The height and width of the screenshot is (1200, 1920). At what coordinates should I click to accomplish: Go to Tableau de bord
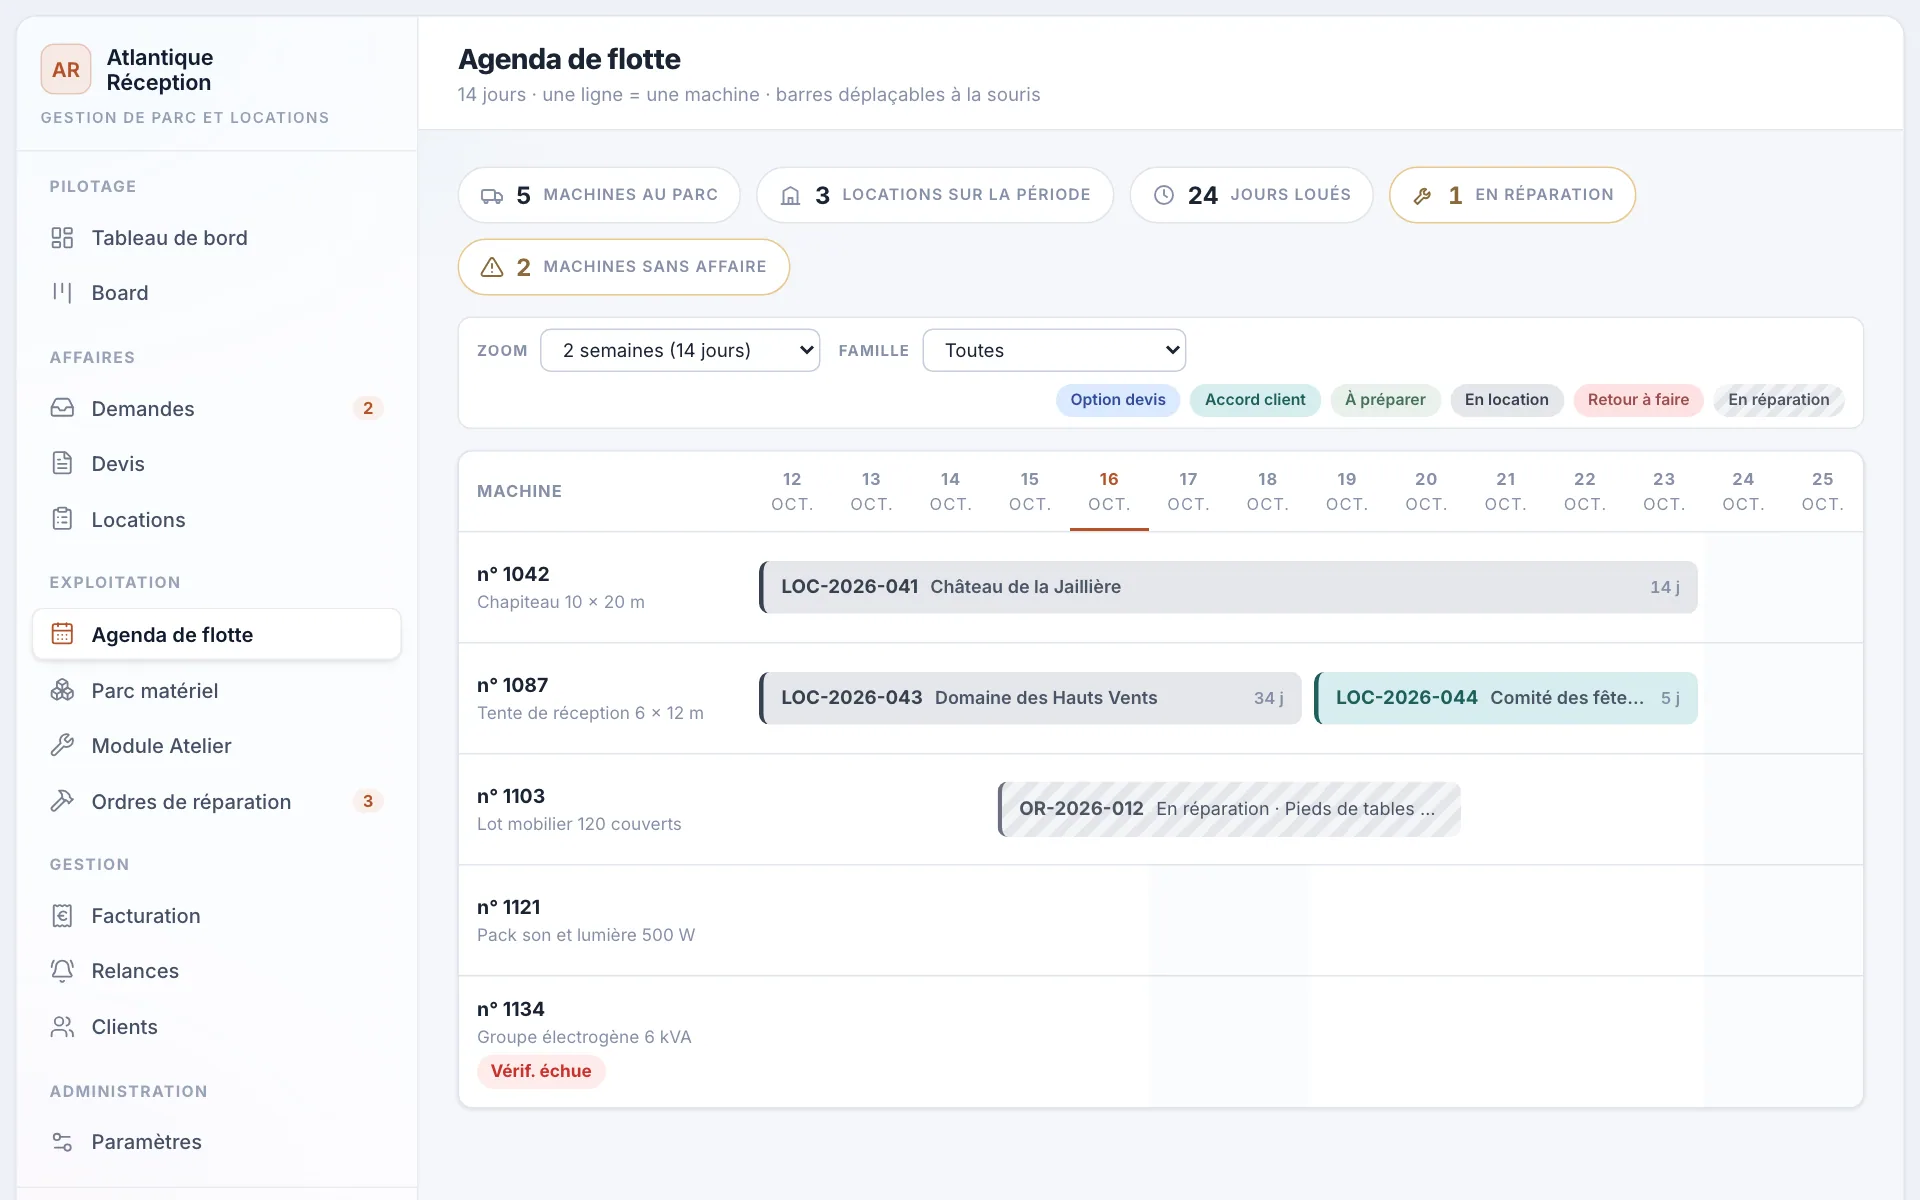pyautogui.click(x=216, y=238)
